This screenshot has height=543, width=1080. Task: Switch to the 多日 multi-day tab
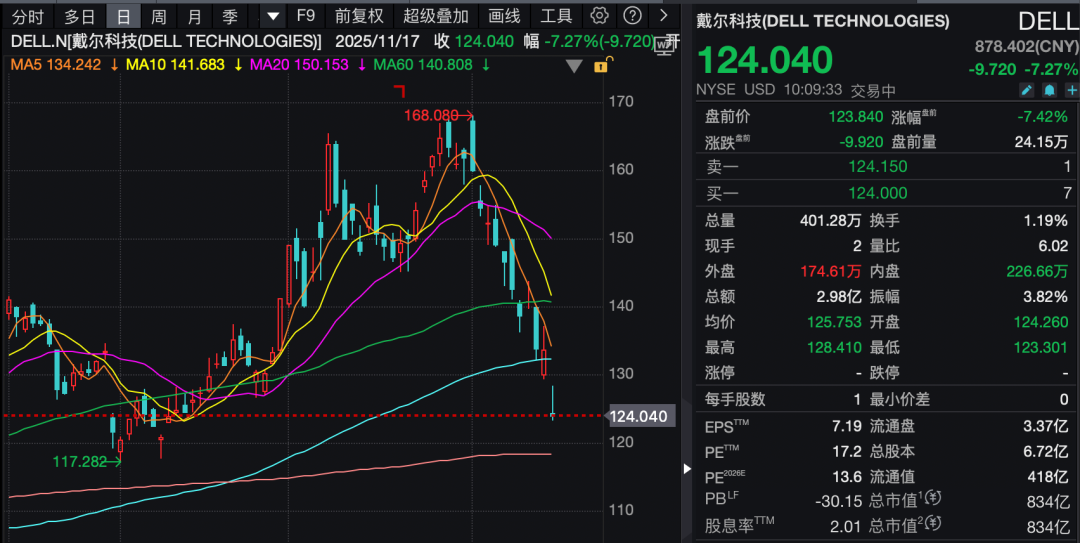[x=79, y=16]
